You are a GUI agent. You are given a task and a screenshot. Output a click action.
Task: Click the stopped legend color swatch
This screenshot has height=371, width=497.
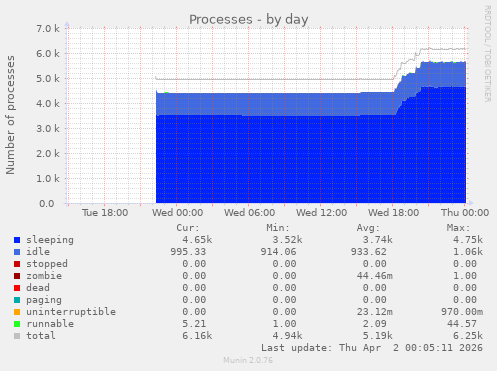coord(17,264)
